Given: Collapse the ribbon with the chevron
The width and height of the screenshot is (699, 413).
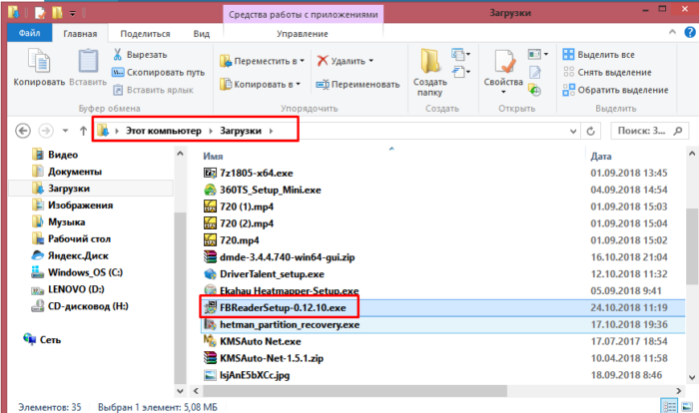Looking at the screenshot, I should 672,32.
